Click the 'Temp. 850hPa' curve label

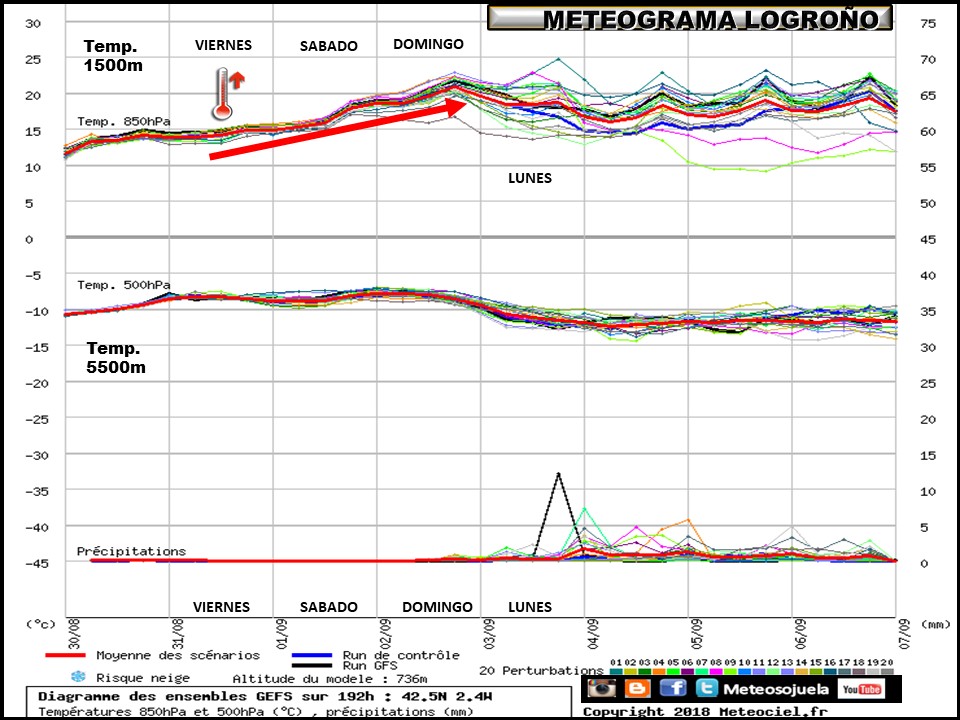(x=124, y=122)
